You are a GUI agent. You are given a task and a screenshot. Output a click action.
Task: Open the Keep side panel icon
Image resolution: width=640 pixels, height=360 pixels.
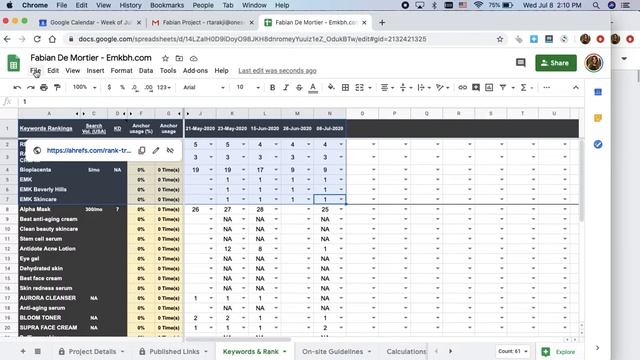pyautogui.click(x=598, y=118)
